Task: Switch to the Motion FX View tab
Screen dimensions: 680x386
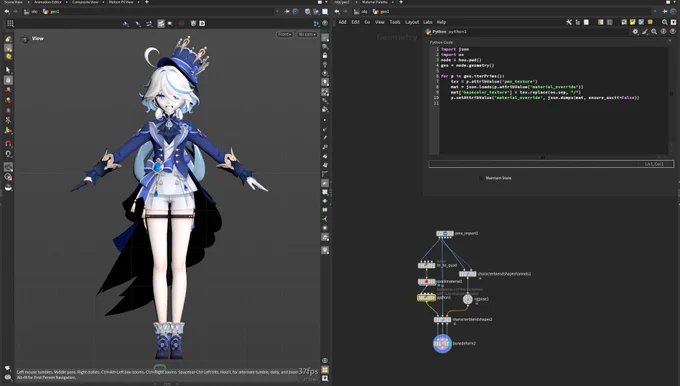Action: (x=121, y=2)
